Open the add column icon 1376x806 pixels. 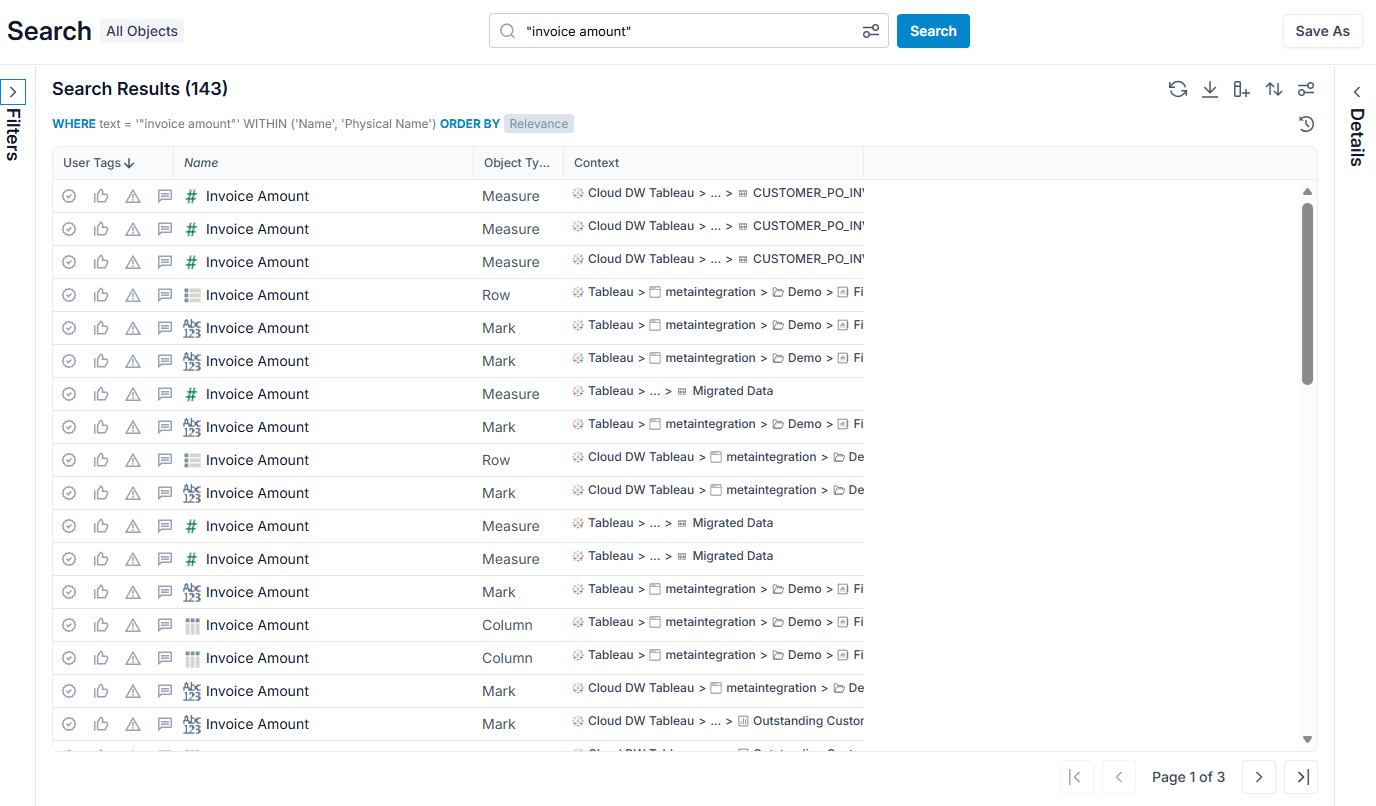point(1242,89)
